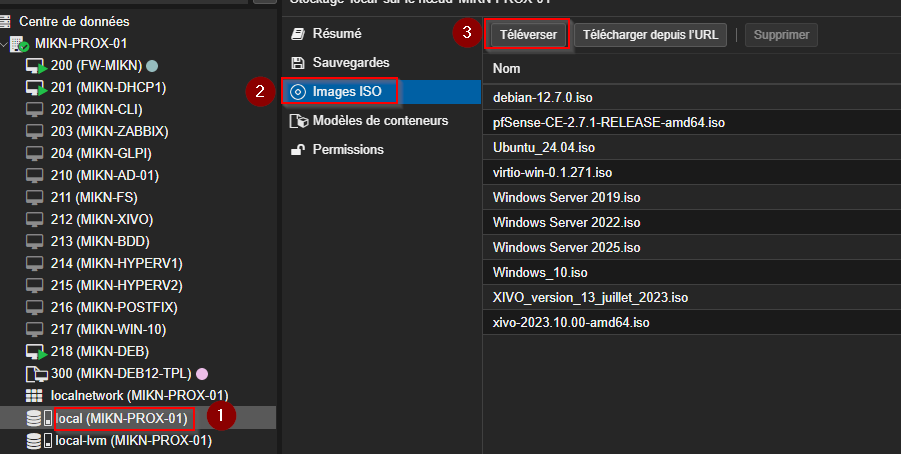The image size is (901, 454).
Task: Click the monitor icon for 210 (MIKN-AD-01)
Action: pos(34,175)
